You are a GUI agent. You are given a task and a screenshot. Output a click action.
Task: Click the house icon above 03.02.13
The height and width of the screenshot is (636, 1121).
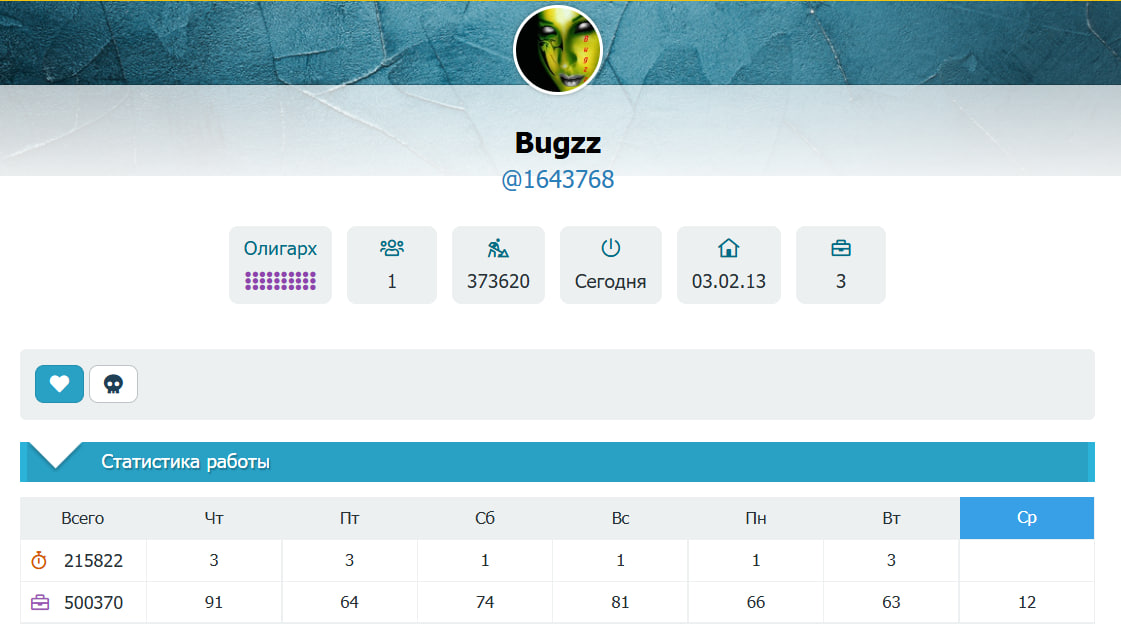pos(728,248)
